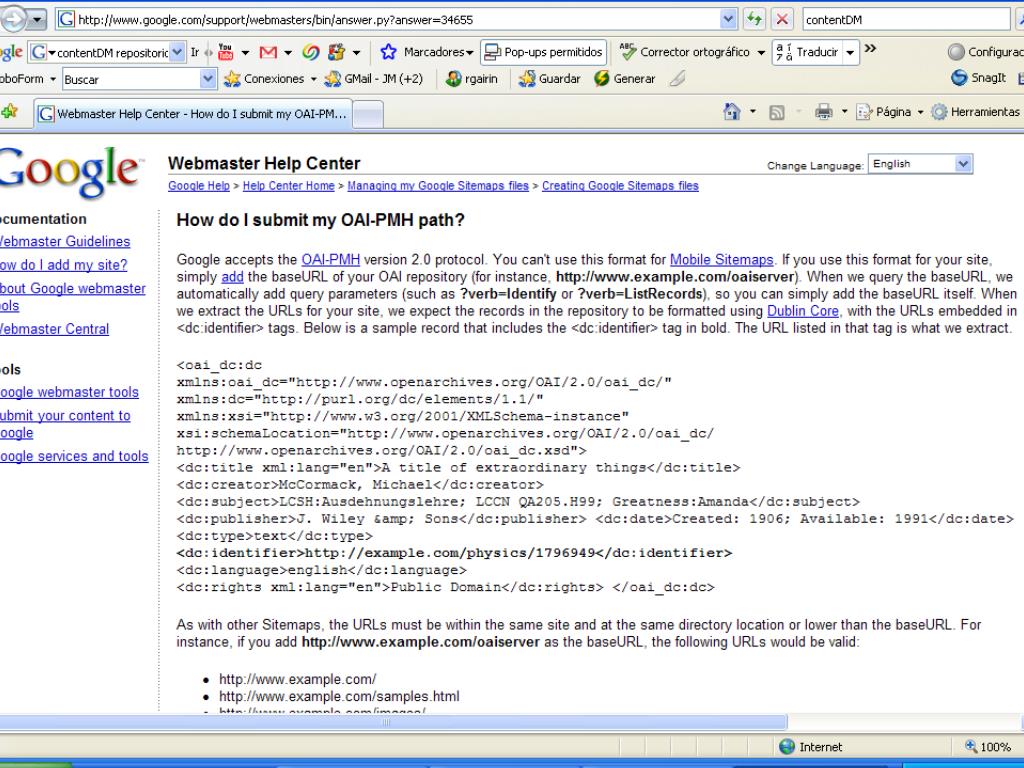The height and width of the screenshot is (768, 1024).
Task: Click the RoboForm Guardar save icon
Action: pos(527,79)
